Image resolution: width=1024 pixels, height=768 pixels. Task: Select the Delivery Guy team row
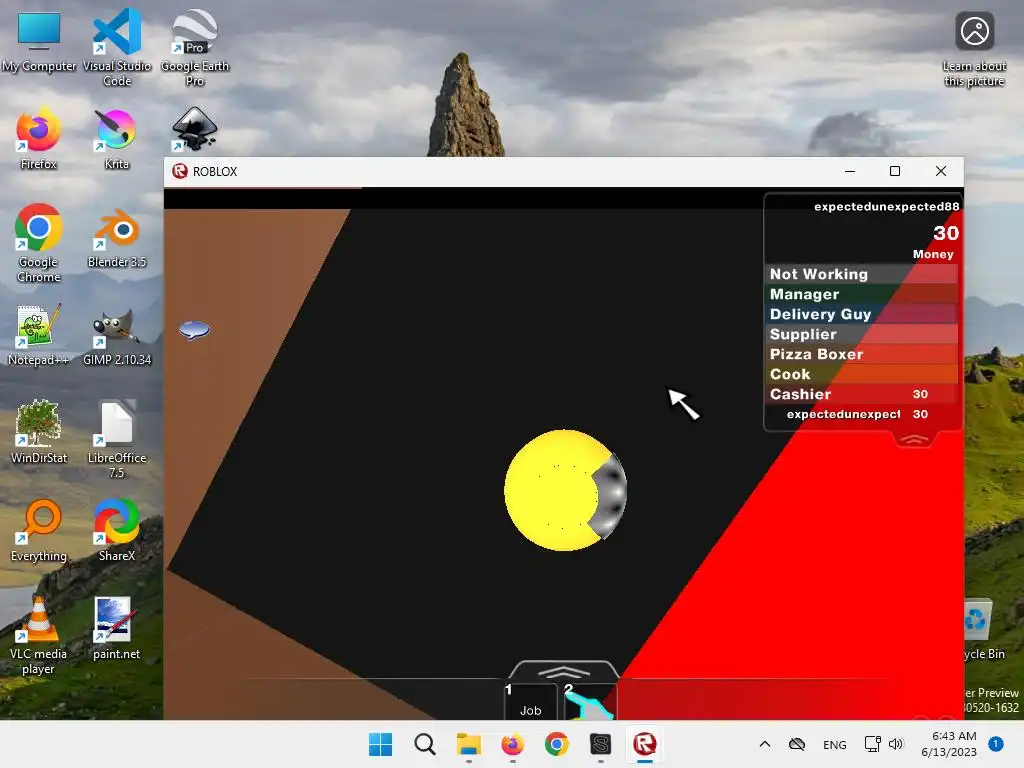pos(862,314)
